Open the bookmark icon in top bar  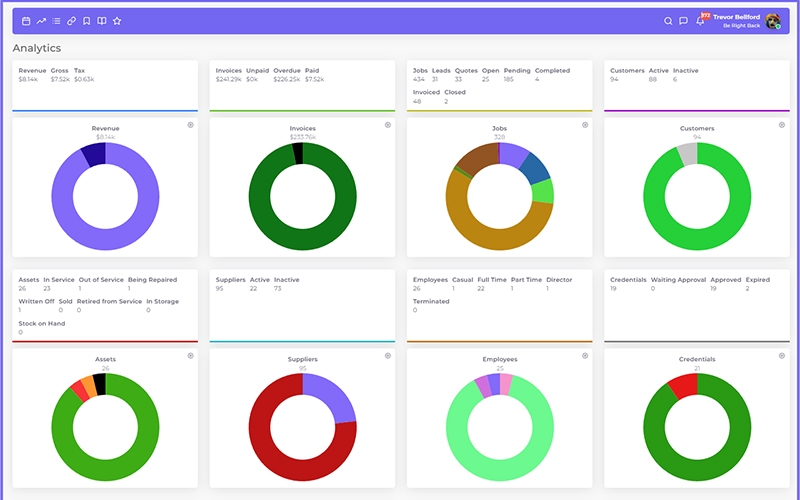click(x=87, y=21)
